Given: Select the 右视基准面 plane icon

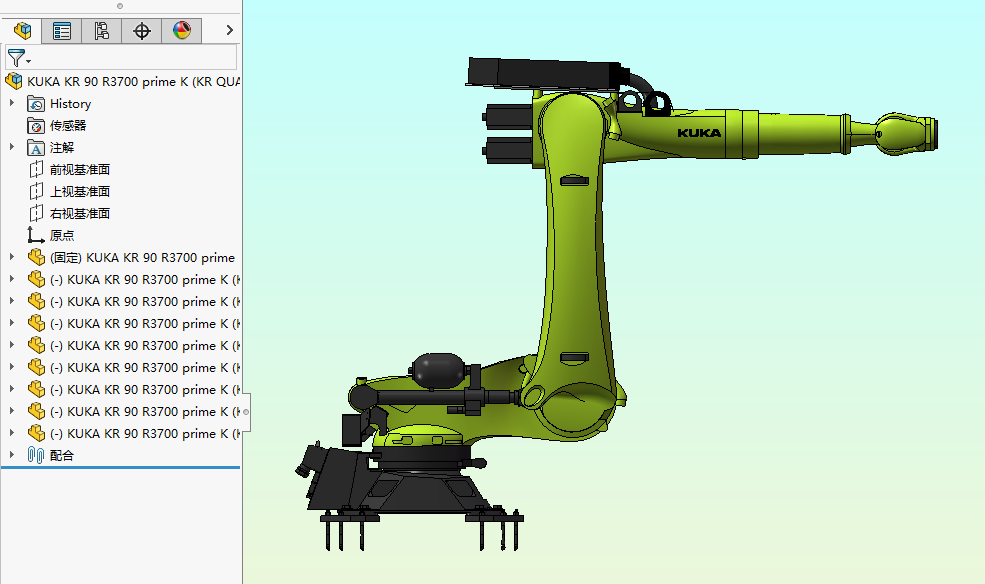Looking at the screenshot, I should (x=36, y=214).
